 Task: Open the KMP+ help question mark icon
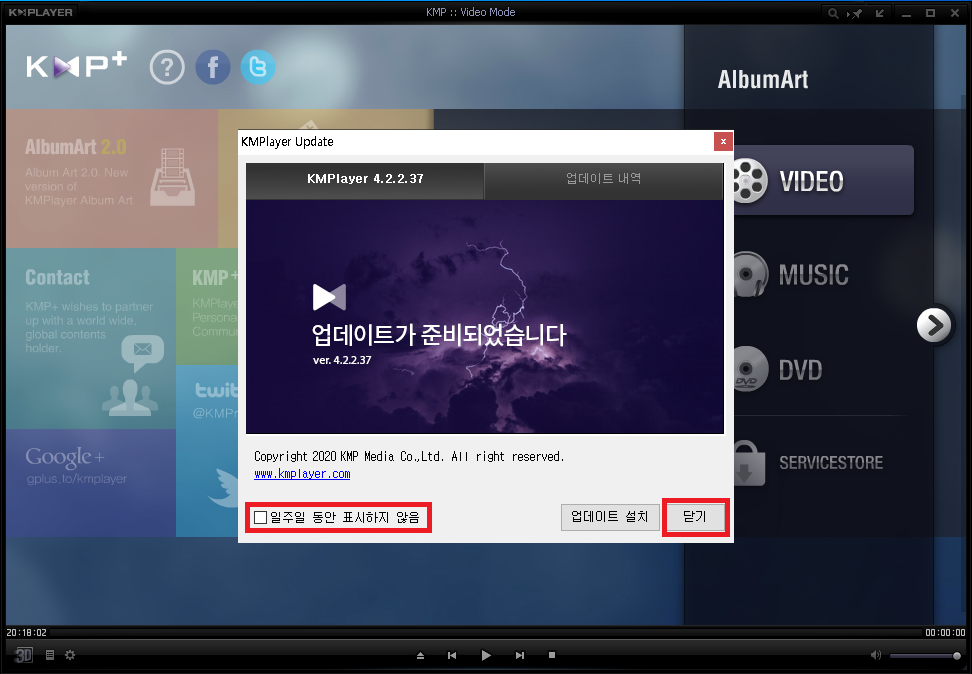click(x=167, y=67)
